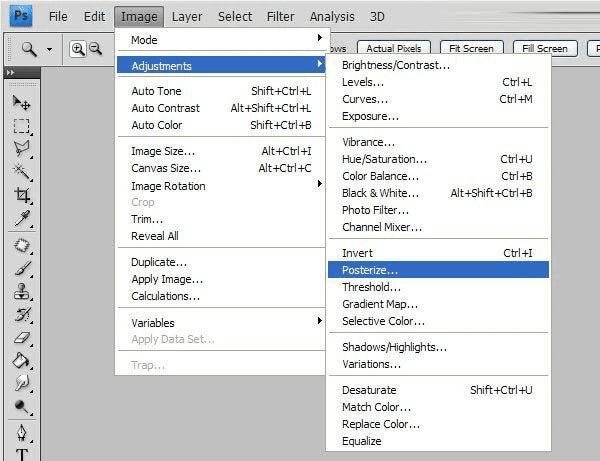Choose Equalize from the submenu
600x461 pixels.
coord(438,441)
